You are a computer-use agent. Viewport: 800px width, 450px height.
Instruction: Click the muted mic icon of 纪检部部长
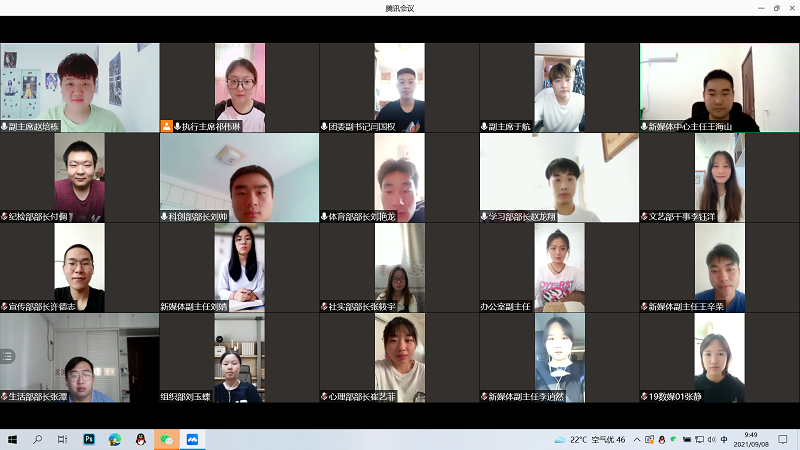4,217
